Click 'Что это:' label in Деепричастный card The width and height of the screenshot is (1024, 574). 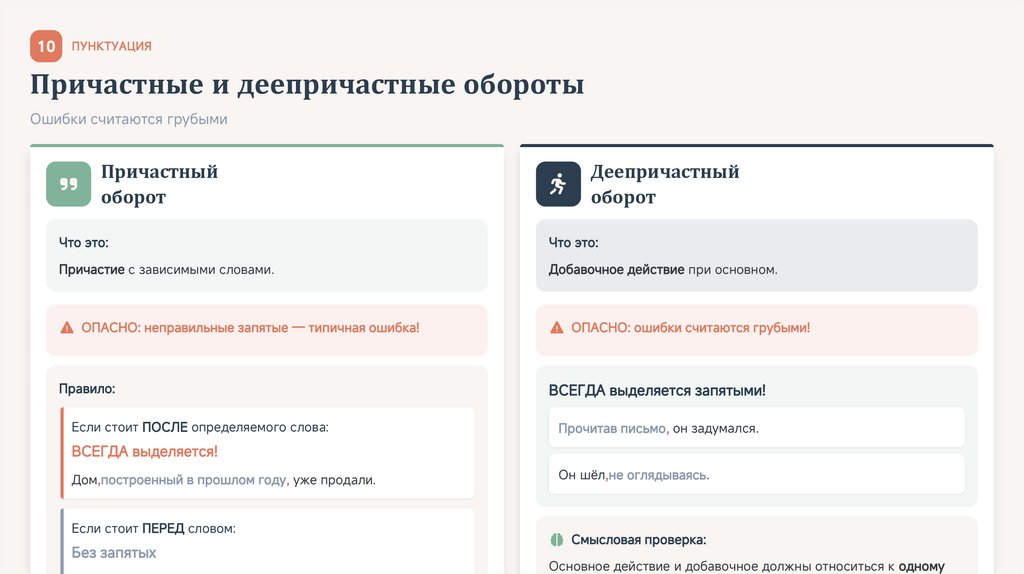[573, 243]
